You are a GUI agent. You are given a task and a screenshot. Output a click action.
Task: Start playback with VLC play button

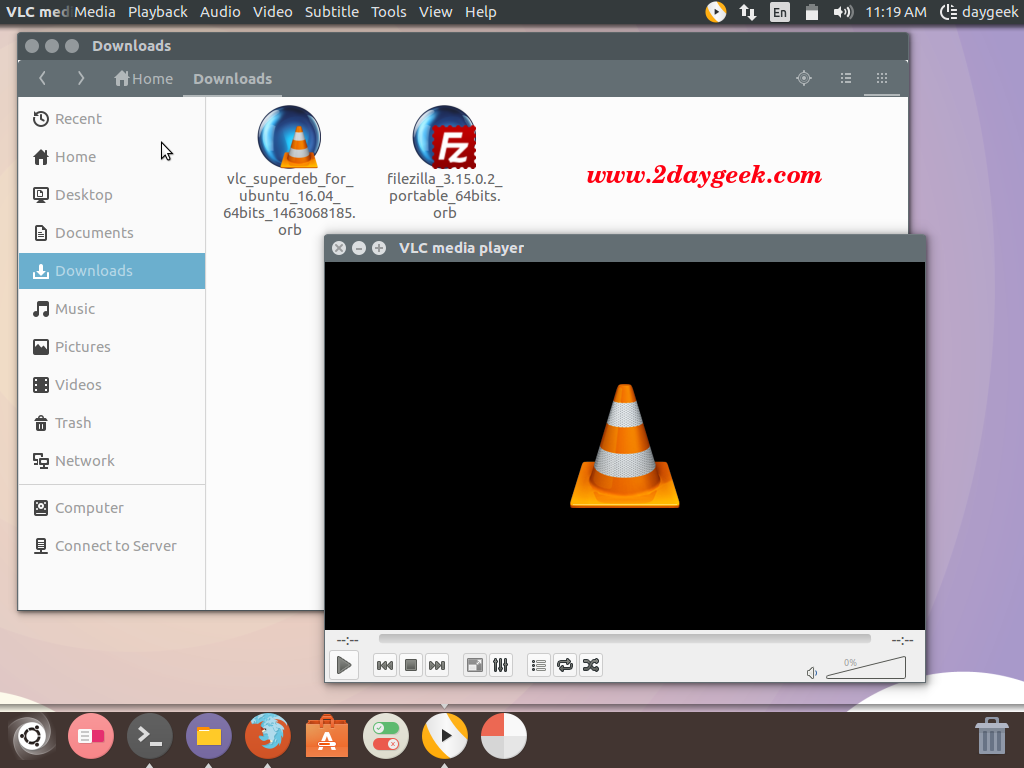pos(344,665)
